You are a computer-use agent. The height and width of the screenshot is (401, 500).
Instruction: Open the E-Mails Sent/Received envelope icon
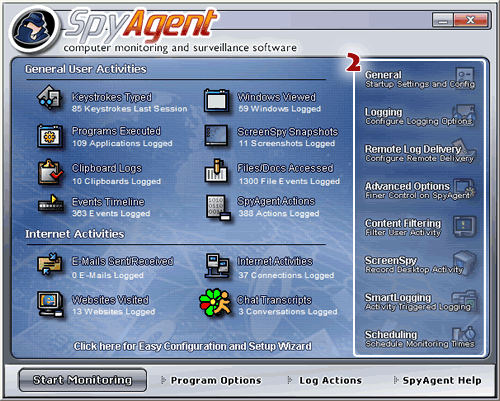[50, 264]
